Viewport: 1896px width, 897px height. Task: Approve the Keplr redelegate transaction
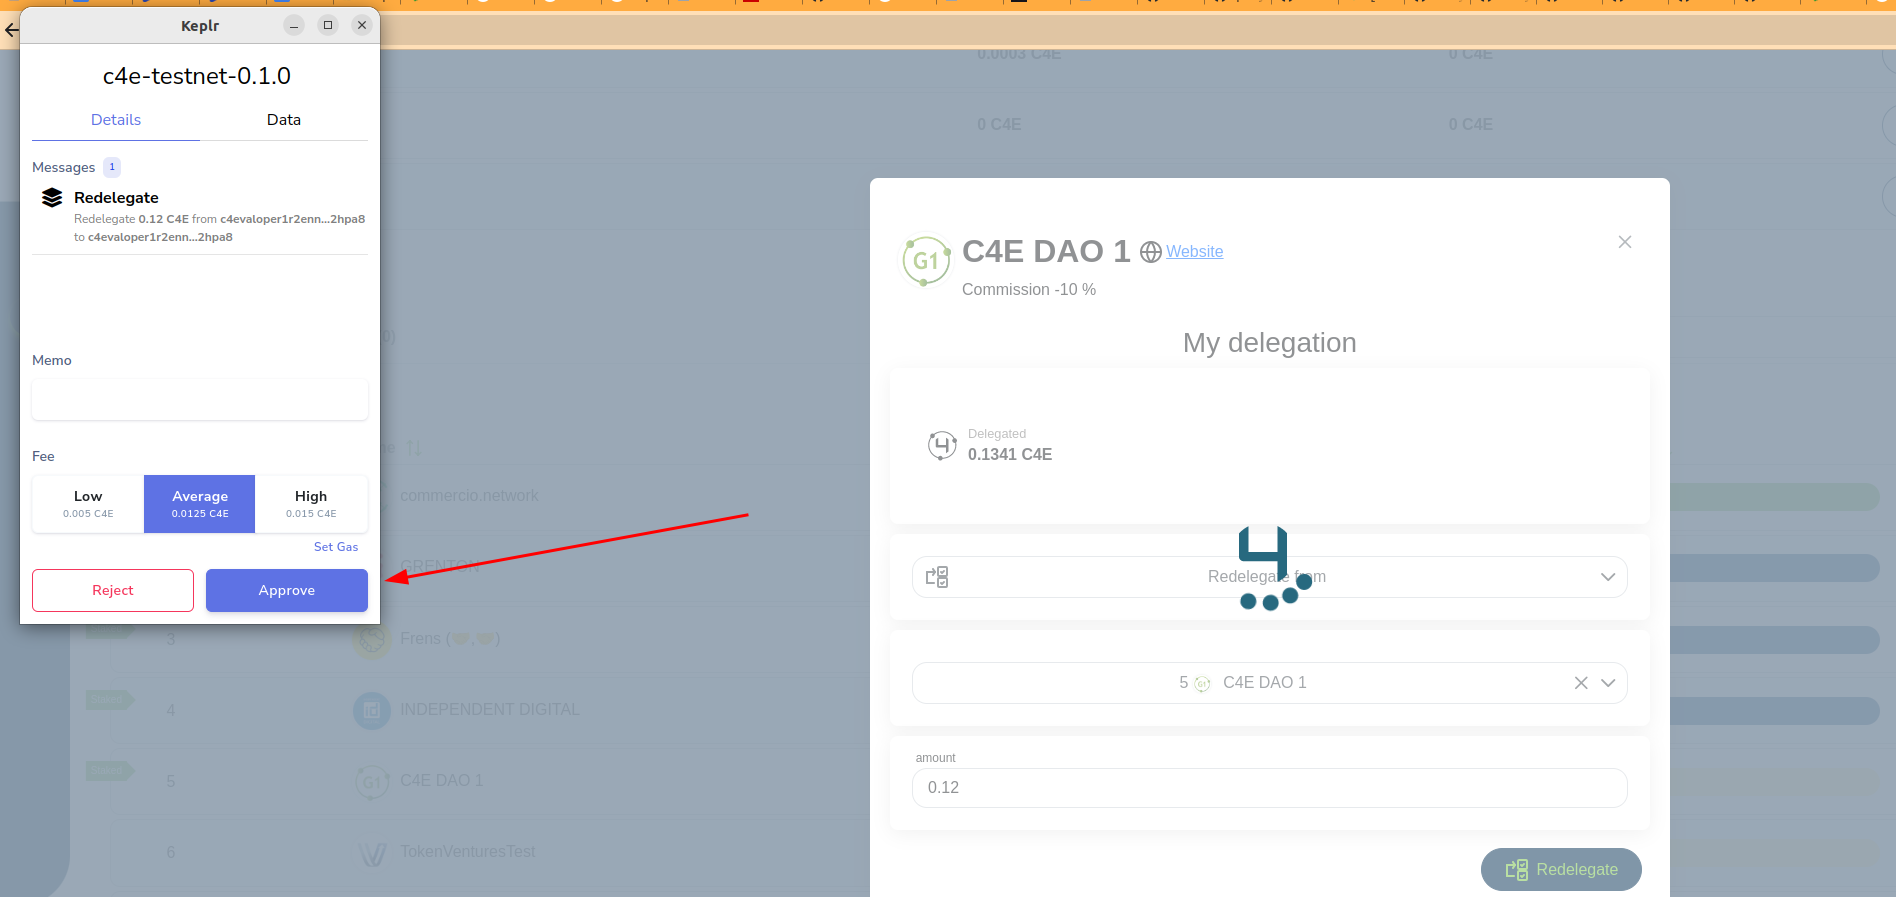(x=287, y=590)
